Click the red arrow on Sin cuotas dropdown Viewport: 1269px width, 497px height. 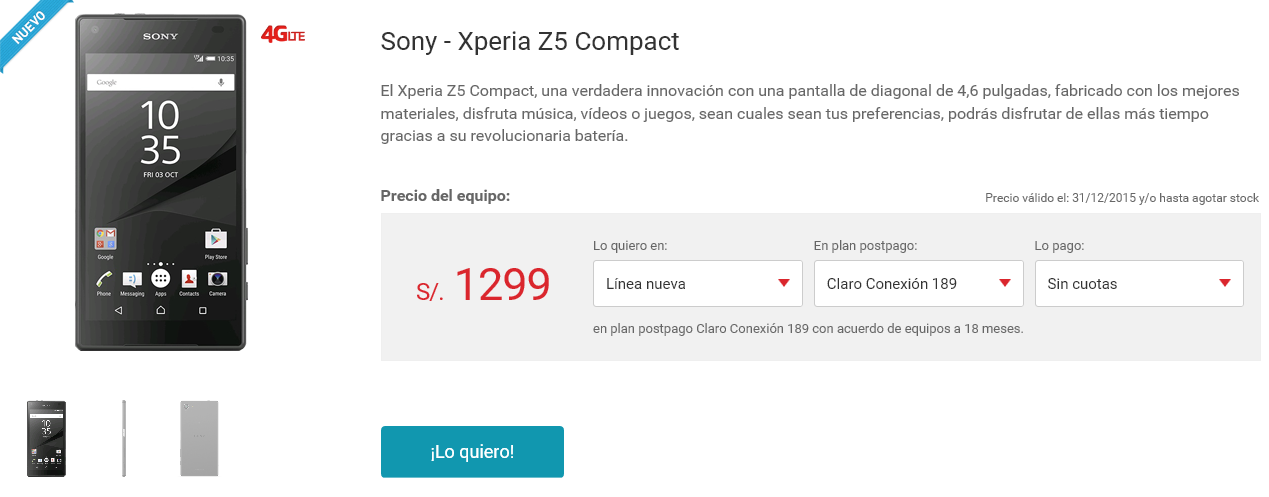pyautogui.click(x=1225, y=283)
